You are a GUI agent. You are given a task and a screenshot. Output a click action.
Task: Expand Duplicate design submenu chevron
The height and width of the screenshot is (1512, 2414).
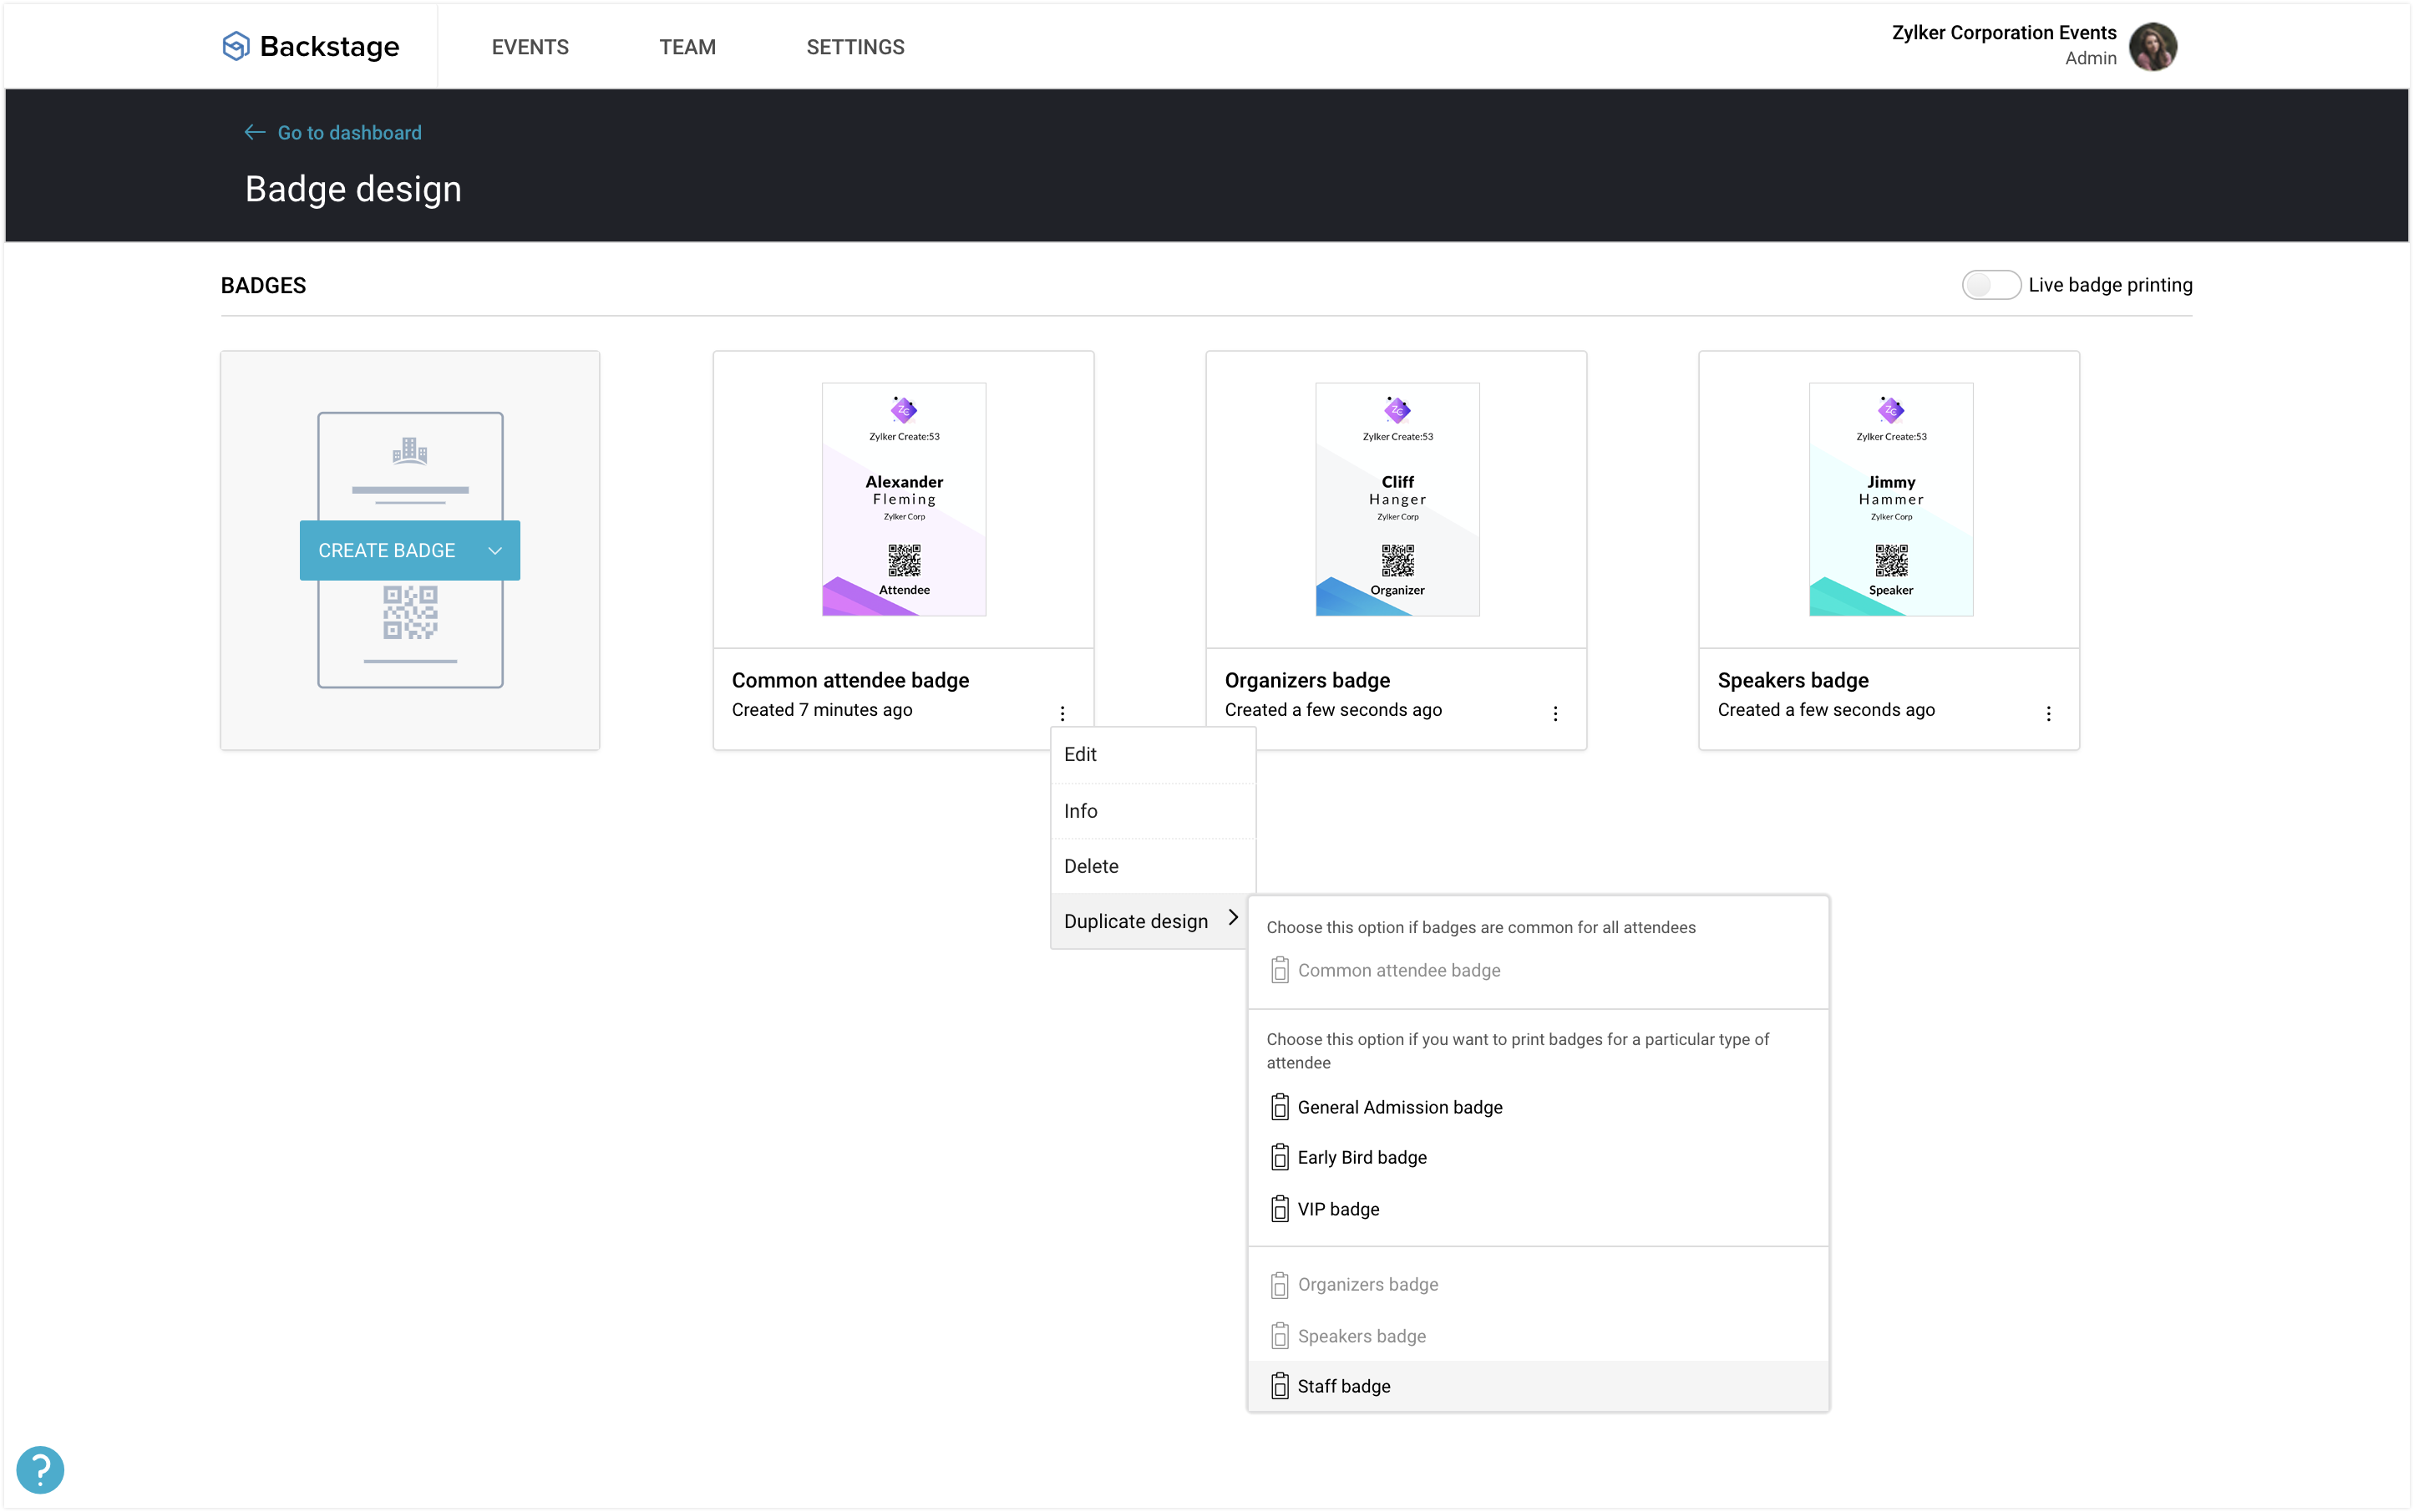coord(1233,918)
